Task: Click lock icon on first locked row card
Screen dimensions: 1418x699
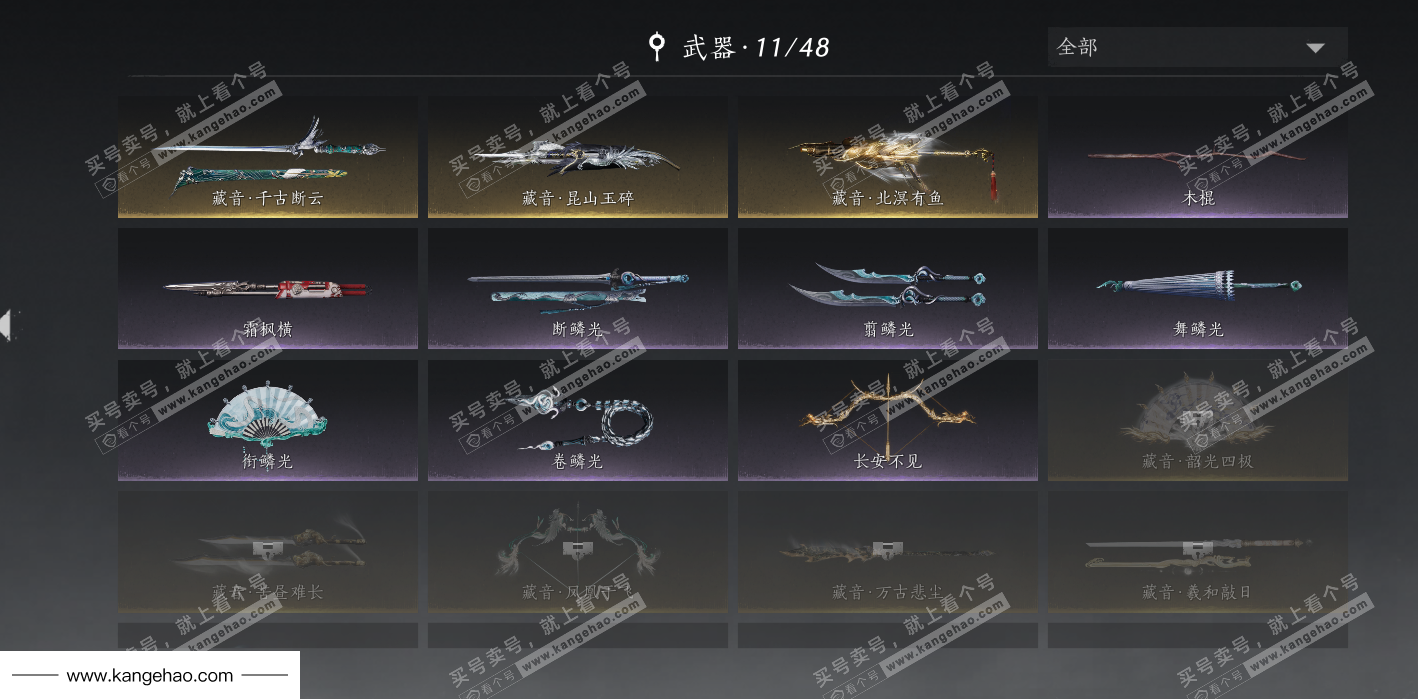Action: [x=265, y=549]
